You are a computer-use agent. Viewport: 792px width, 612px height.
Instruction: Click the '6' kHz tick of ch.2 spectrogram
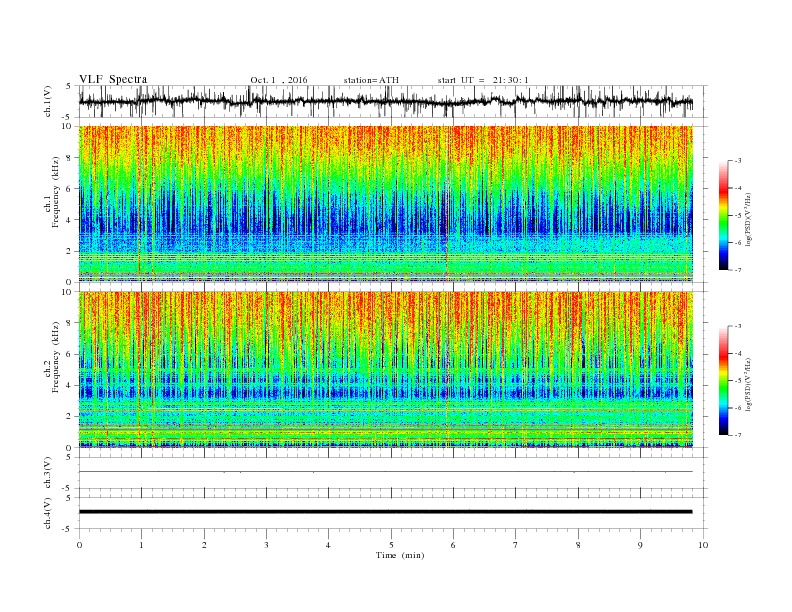70,354
